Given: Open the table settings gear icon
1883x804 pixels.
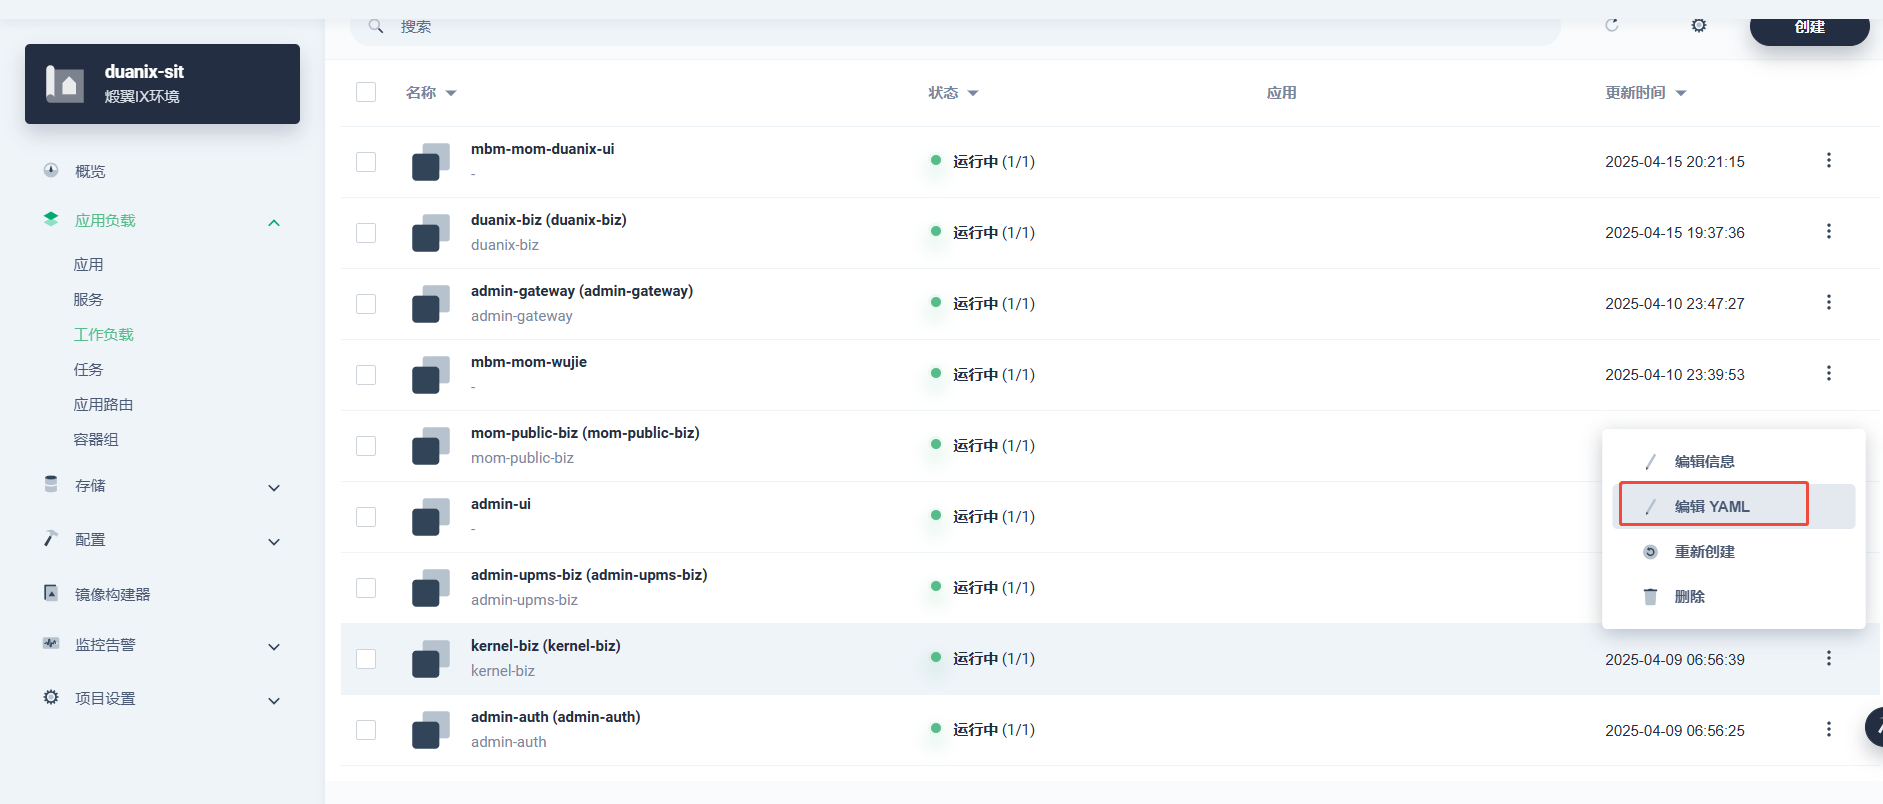Looking at the screenshot, I should point(1698,25).
